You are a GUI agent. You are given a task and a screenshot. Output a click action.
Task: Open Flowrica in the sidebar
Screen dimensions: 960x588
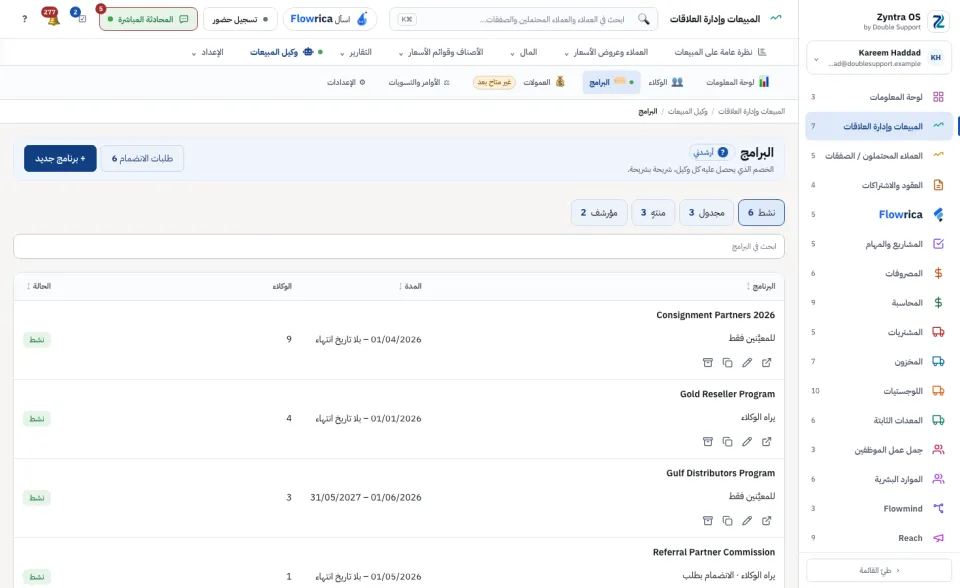click(x=879, y=214)
